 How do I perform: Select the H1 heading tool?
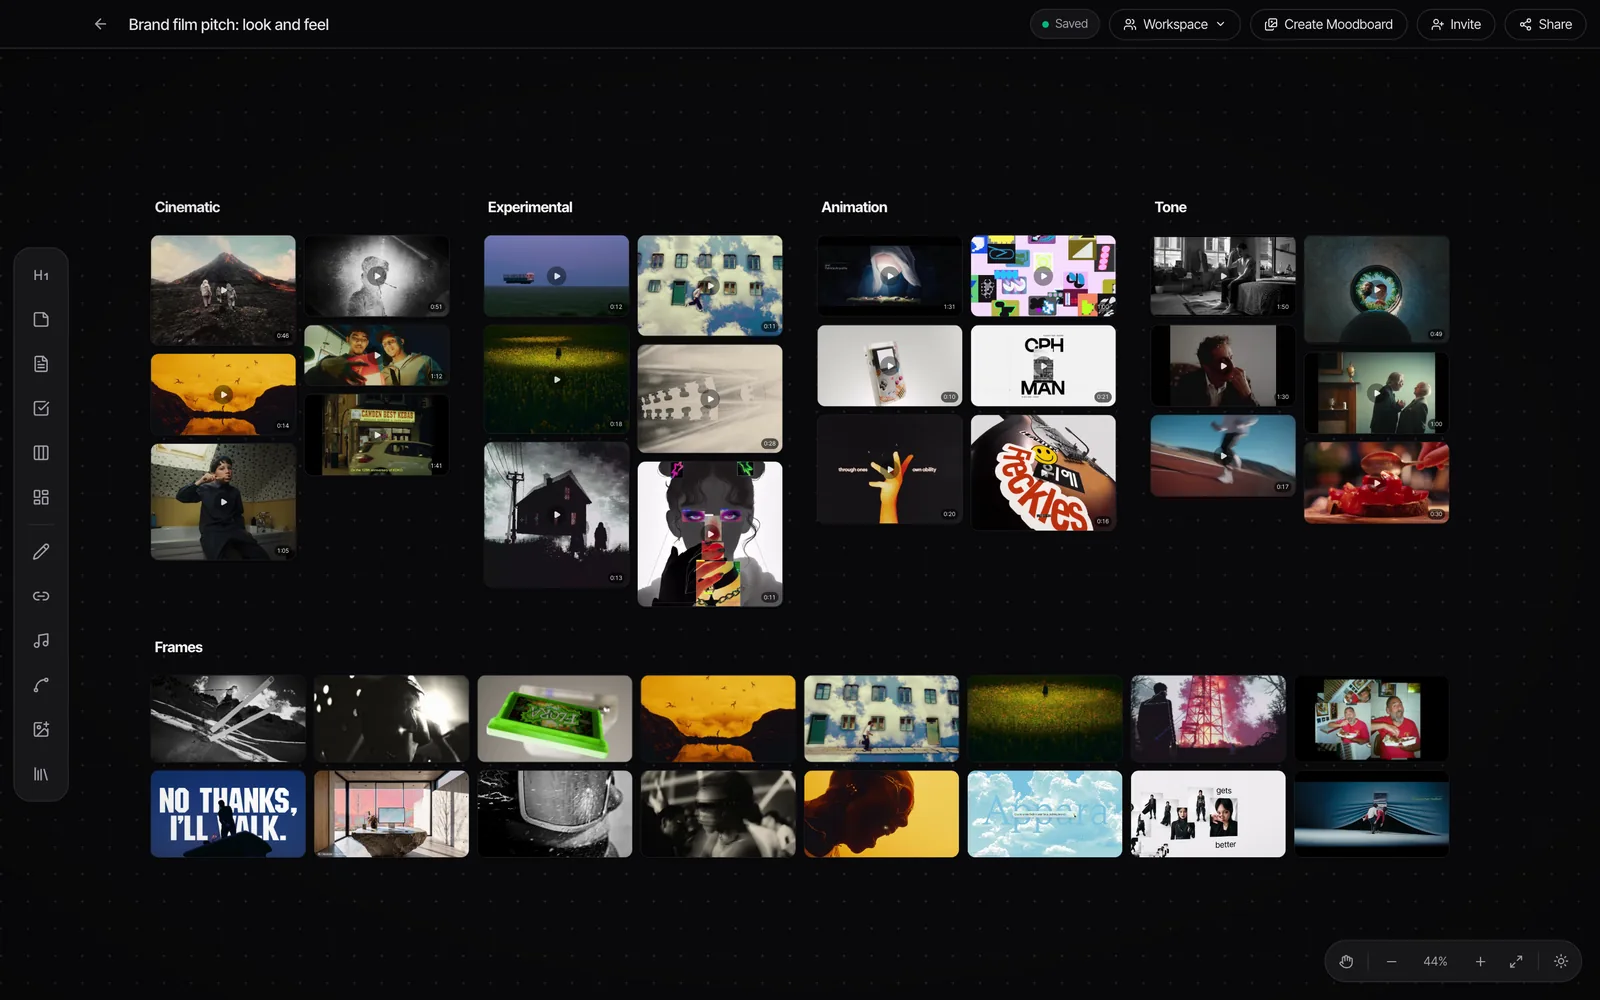click(x=41, y=275)
